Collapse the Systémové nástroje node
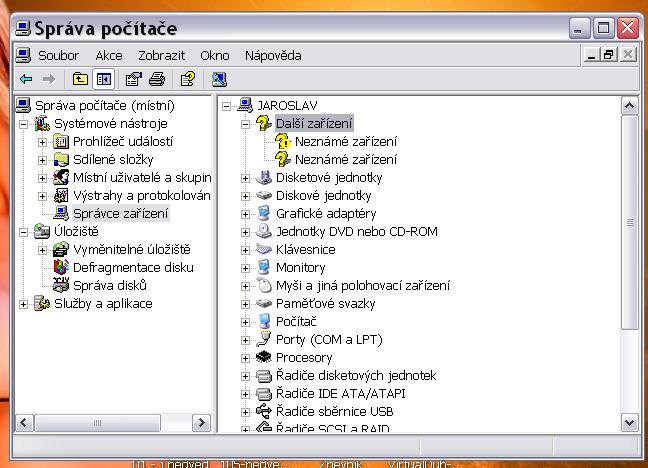This screenshot has width=648, height=468. 24,124
